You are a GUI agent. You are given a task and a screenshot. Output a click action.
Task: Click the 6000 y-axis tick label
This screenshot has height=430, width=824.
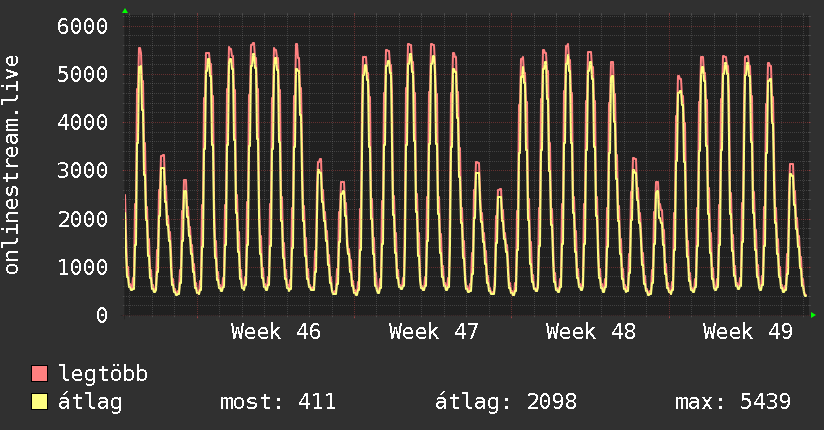click(83, 26)
